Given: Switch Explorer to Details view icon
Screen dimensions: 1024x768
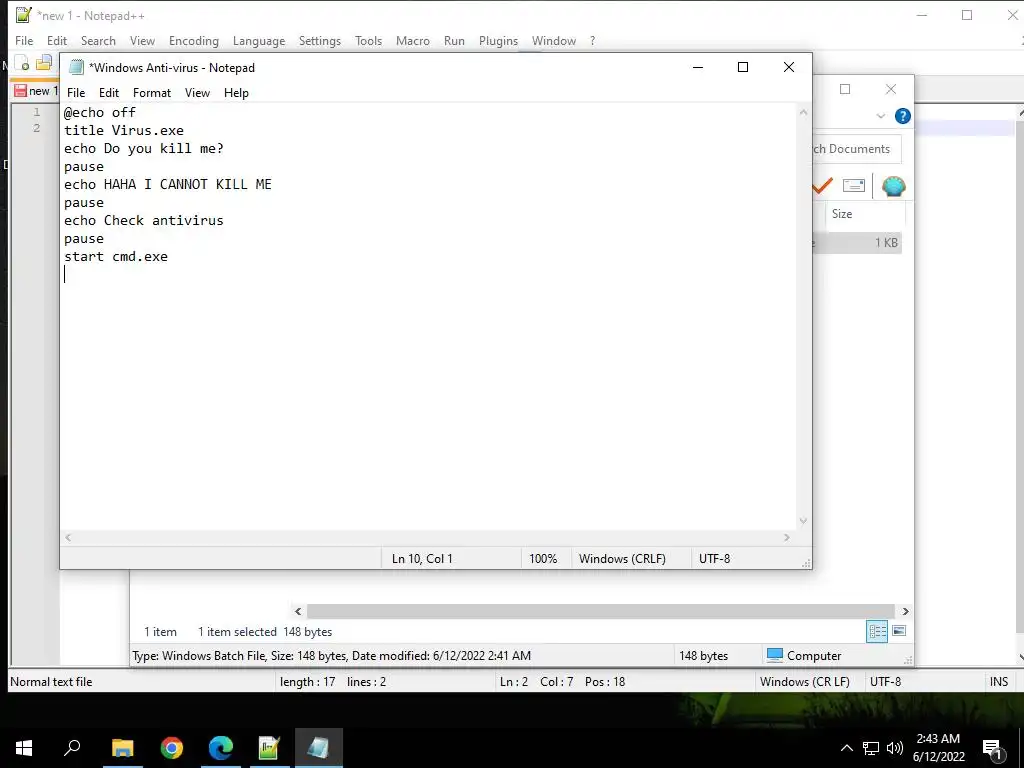Looking at the screenshot, I should [x=877, y=631].
